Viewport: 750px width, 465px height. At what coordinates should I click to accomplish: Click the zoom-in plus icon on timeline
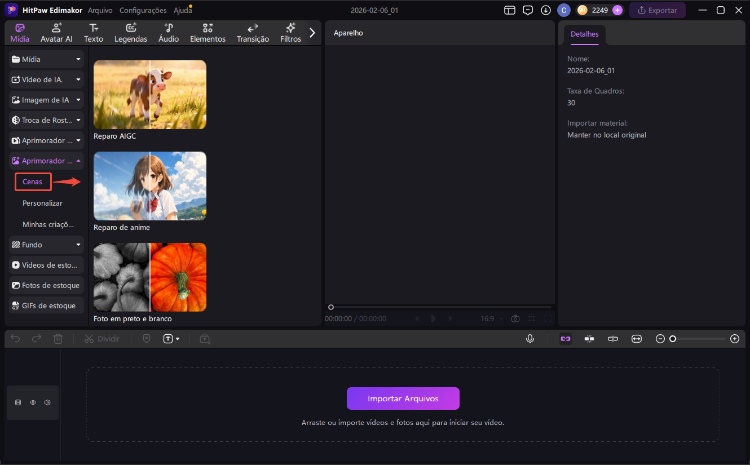pyautogui.click(x=735, y=339)
